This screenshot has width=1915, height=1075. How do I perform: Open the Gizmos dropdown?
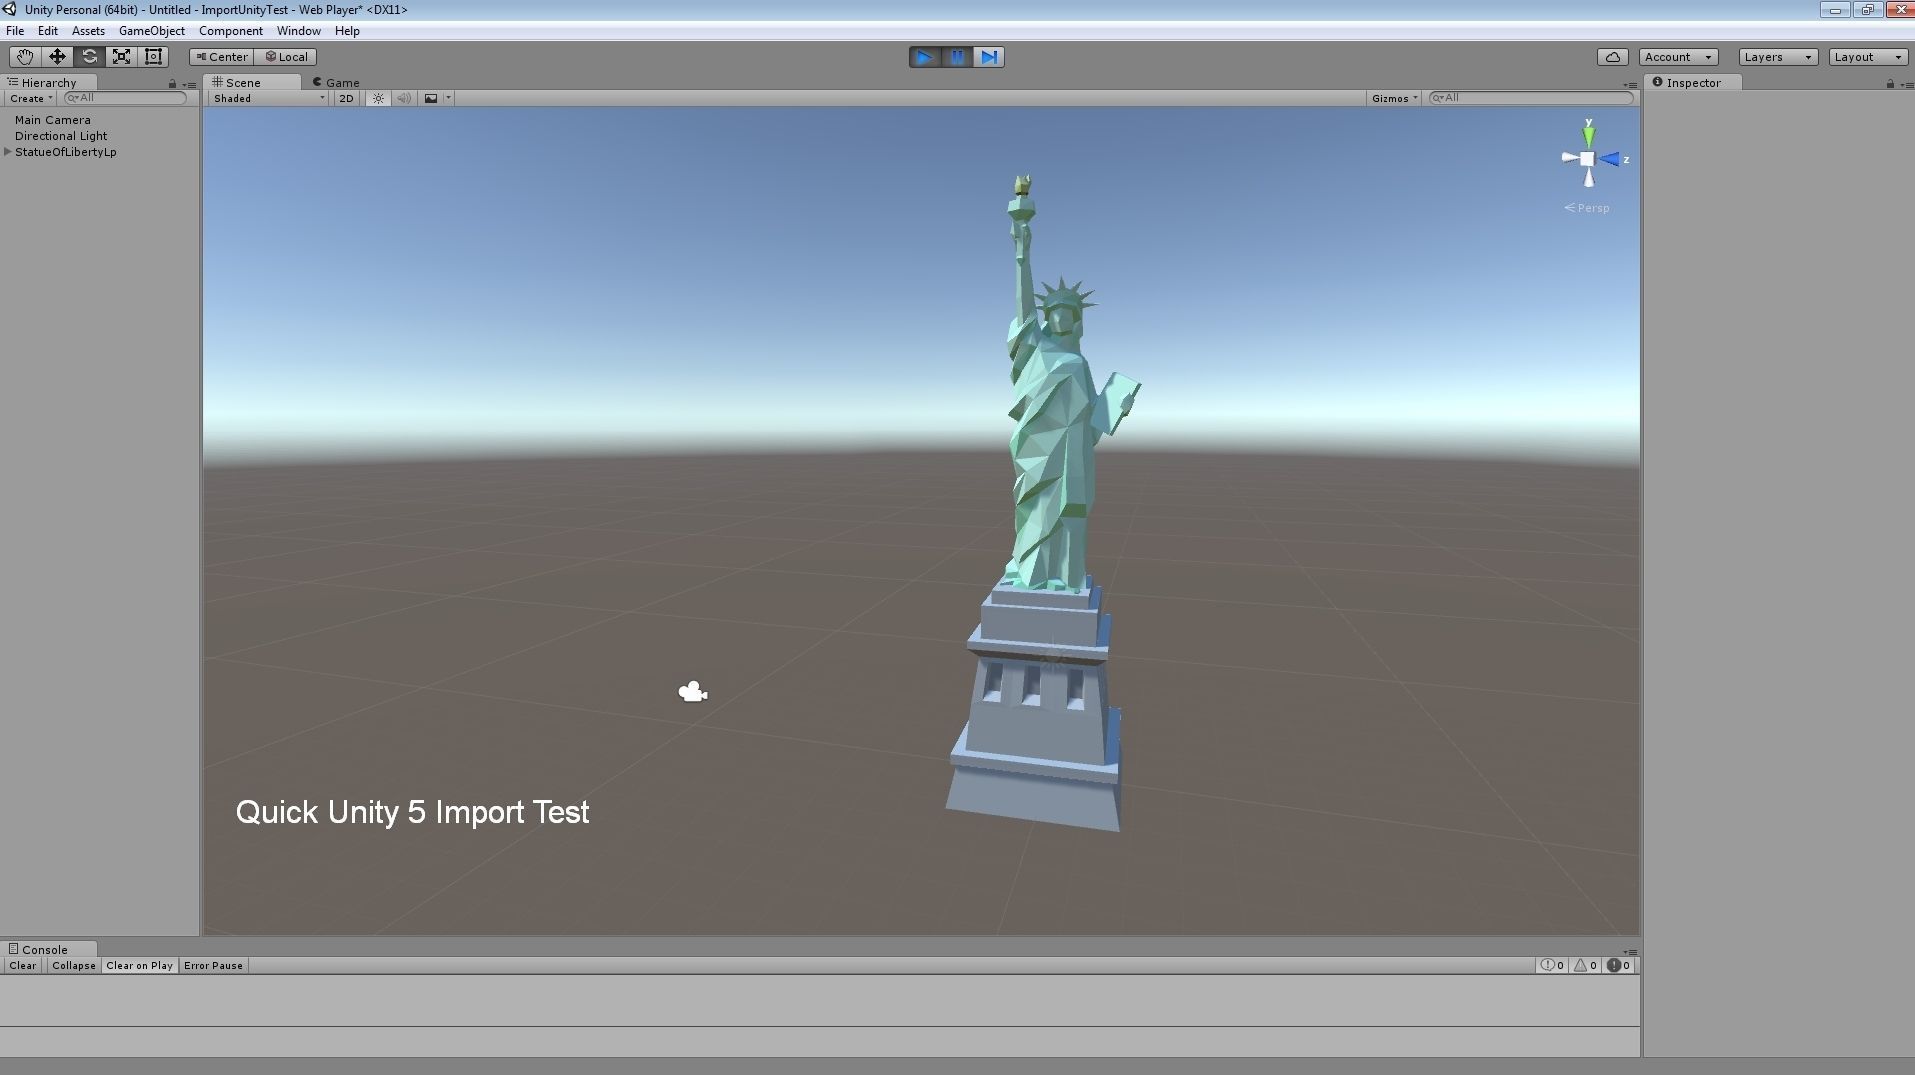click(1394, 98)
